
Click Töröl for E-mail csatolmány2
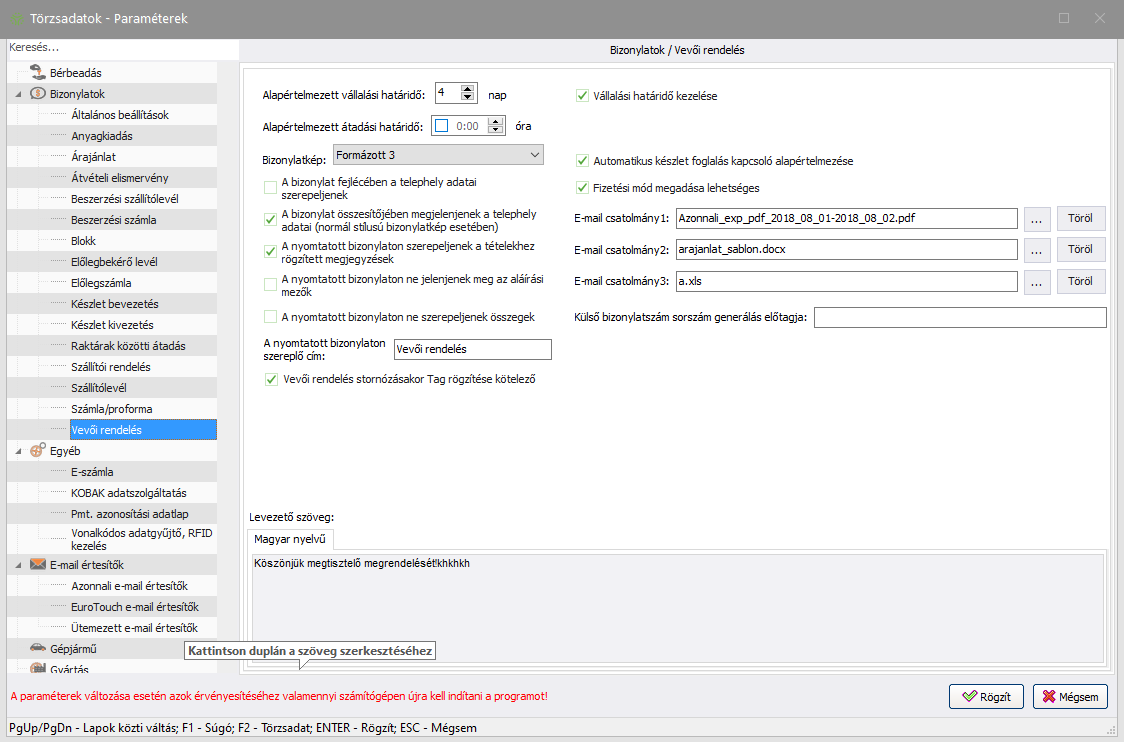coord(1080,250)
